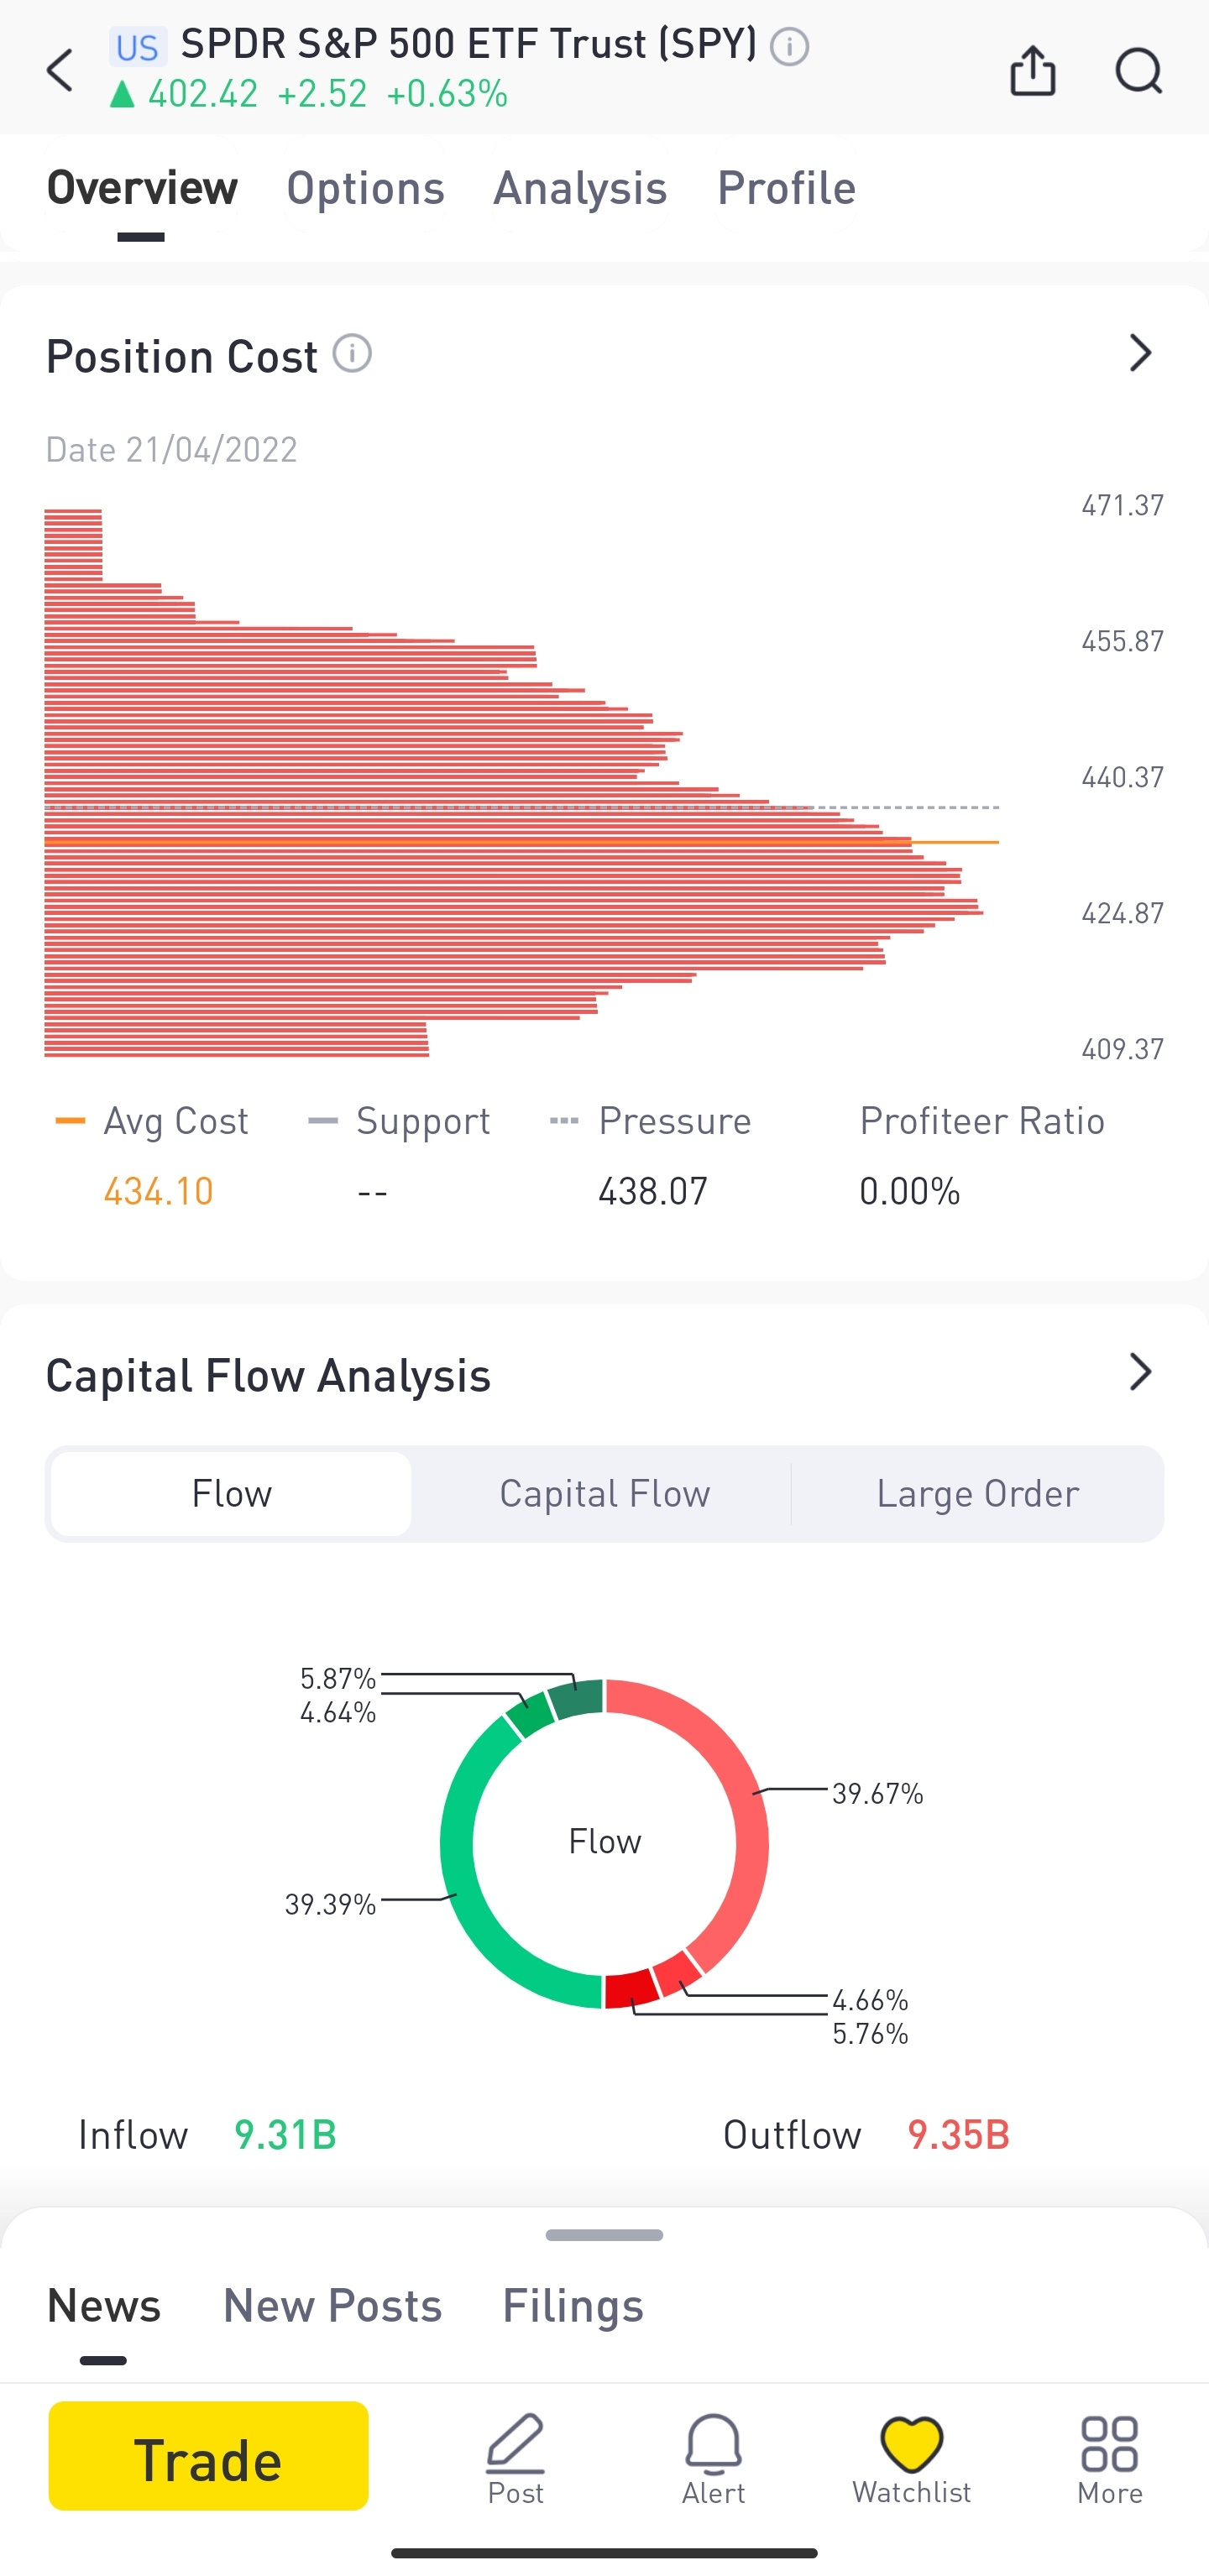Expand Capital Flow Analysis chevron

[1140, 1372]
